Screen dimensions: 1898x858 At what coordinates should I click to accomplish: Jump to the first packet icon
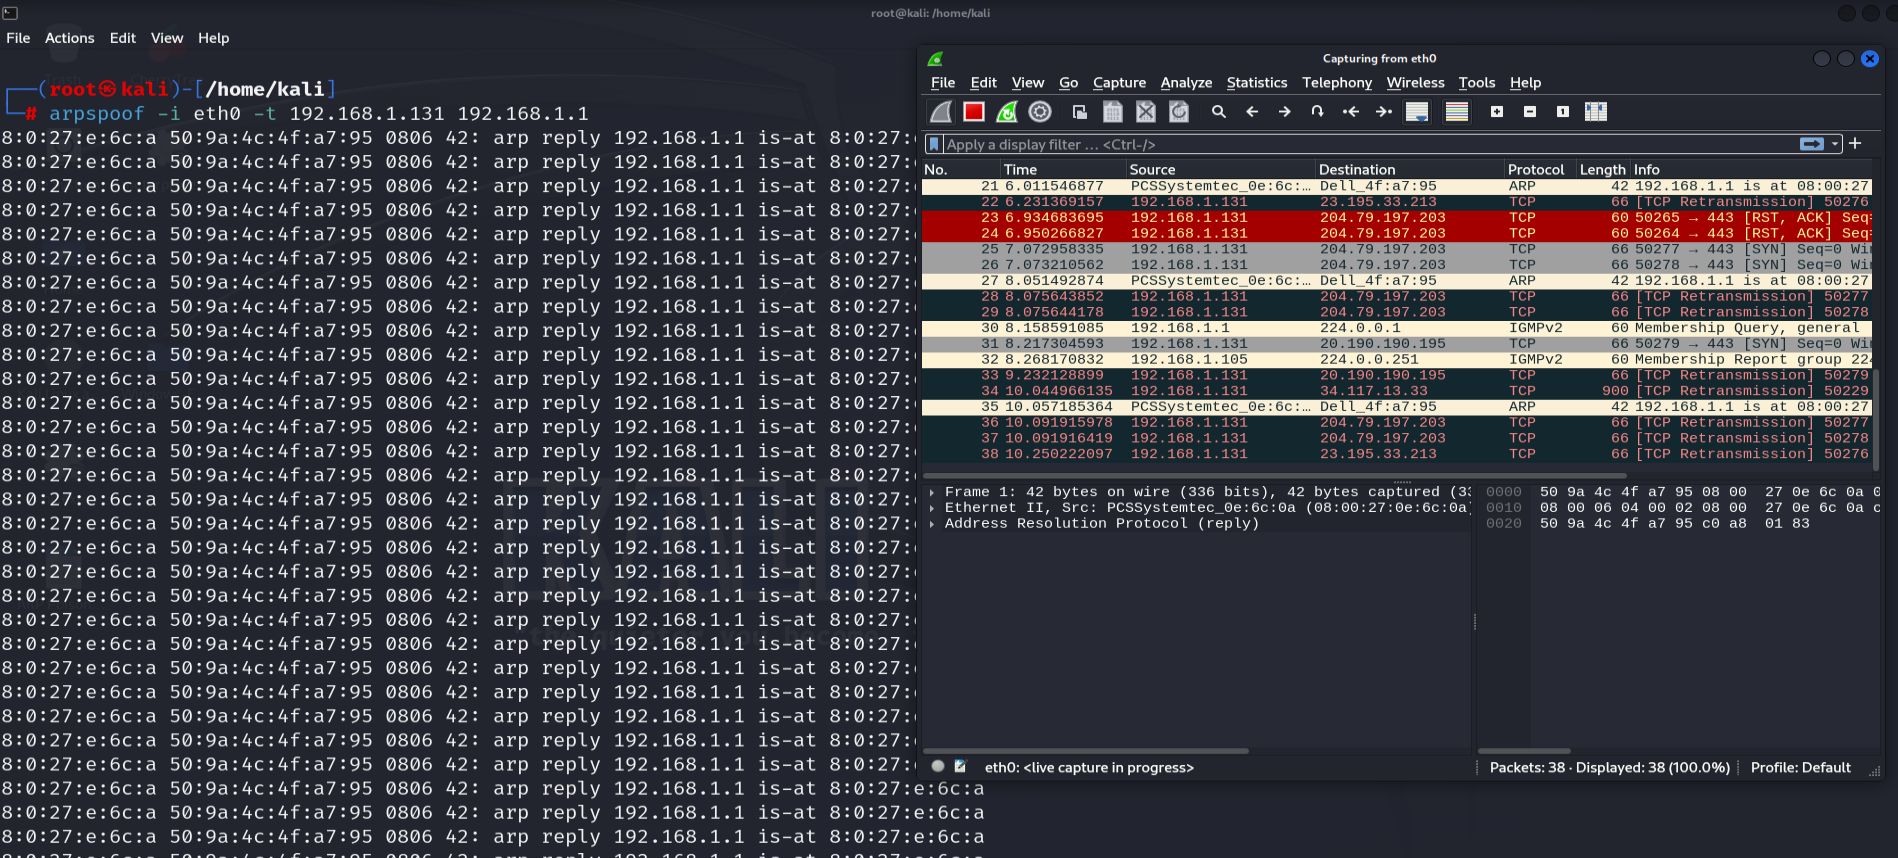tap(1351, 112)
